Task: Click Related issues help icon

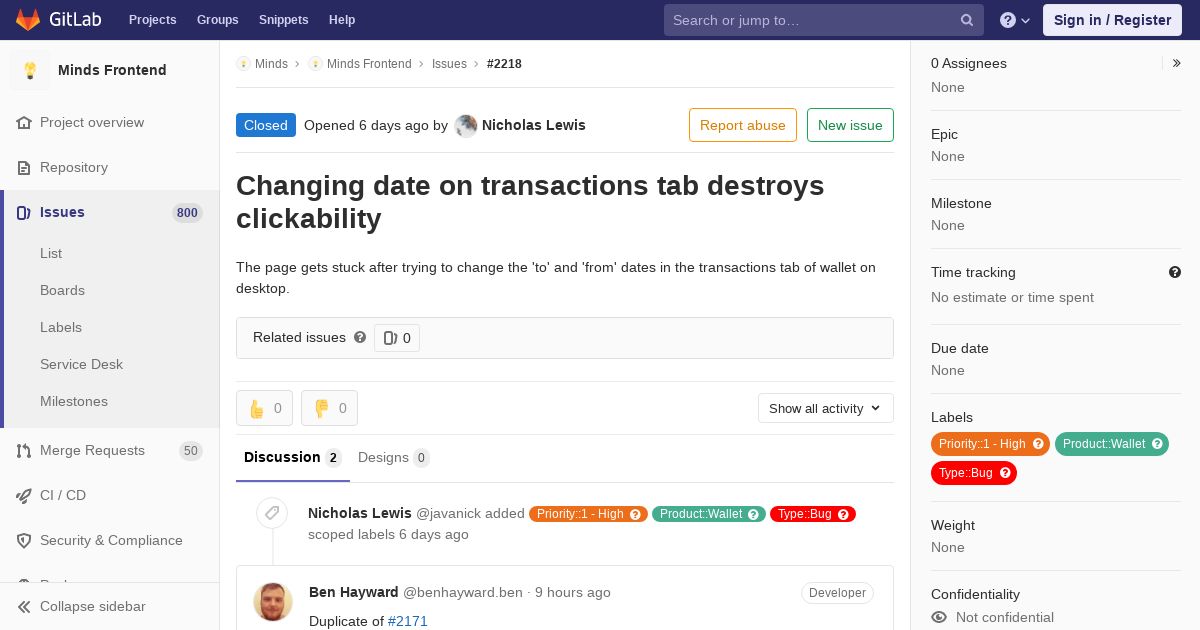Action: 360,337
